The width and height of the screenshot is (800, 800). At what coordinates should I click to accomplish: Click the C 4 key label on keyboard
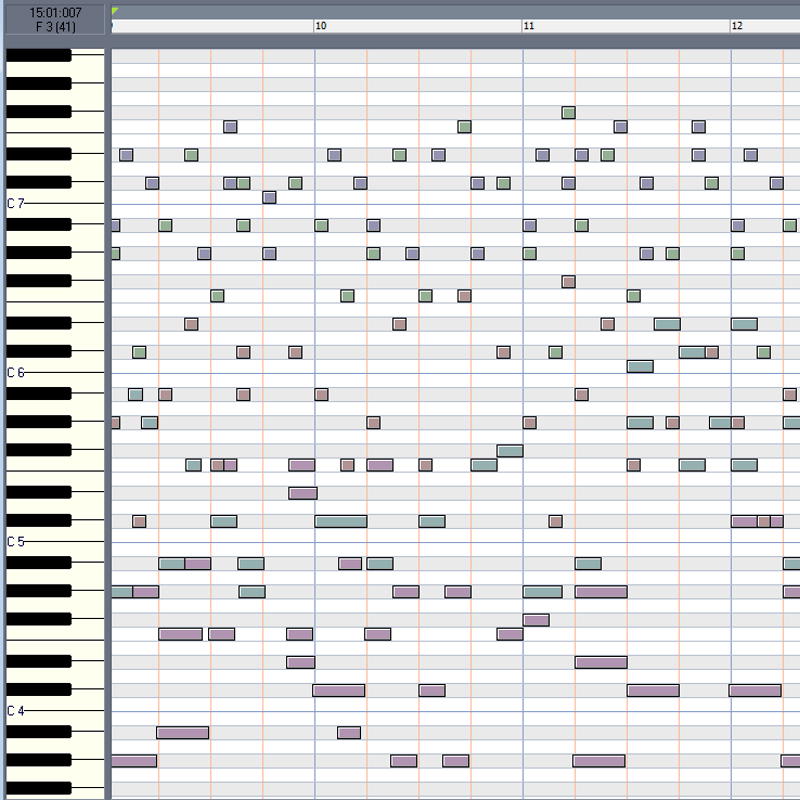[x=16, y=710]
